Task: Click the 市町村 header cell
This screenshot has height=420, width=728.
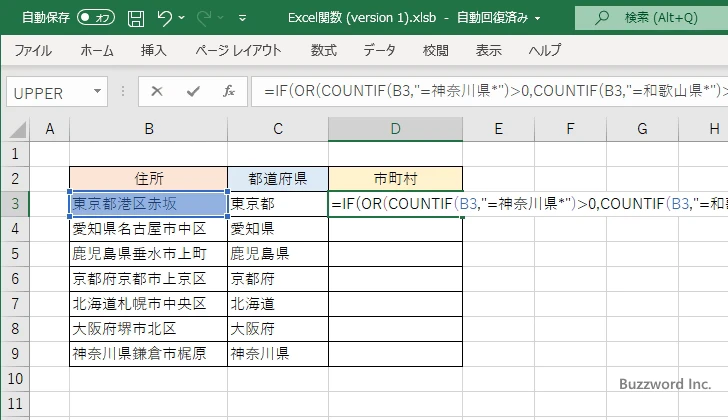Action: pos(395,179)
